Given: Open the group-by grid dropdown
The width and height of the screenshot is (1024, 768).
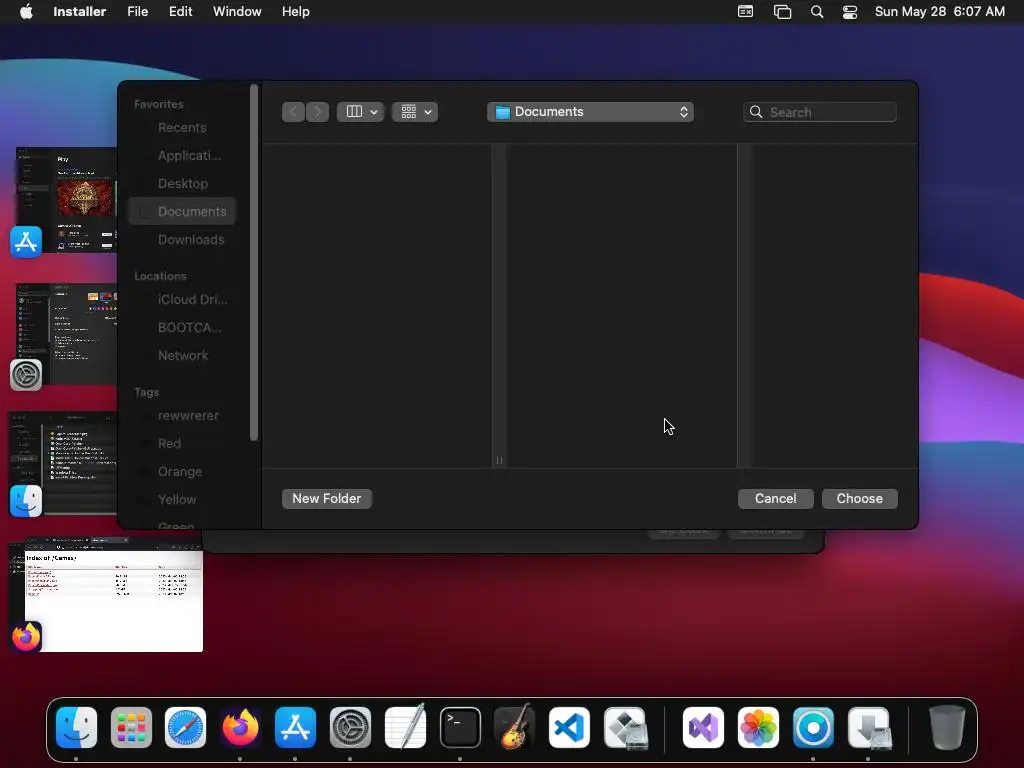Looking at the screenshot, I should [x=415, y=112].
